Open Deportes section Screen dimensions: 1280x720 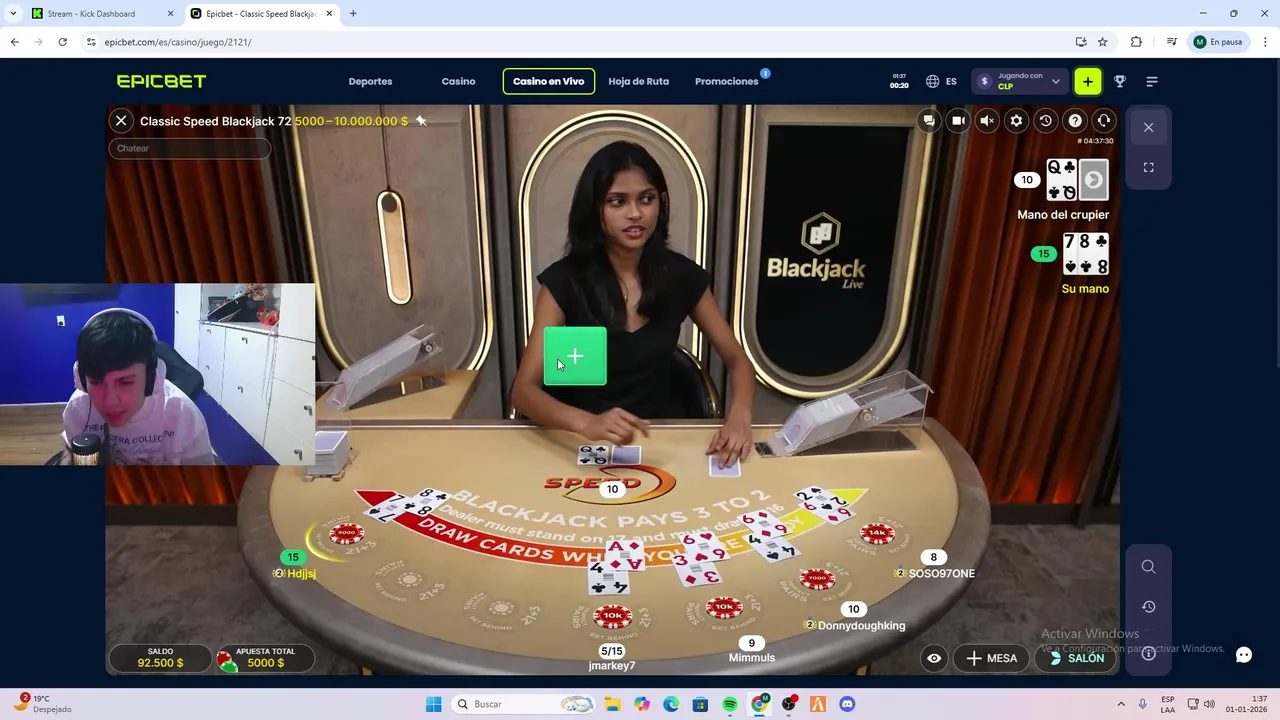370,81
